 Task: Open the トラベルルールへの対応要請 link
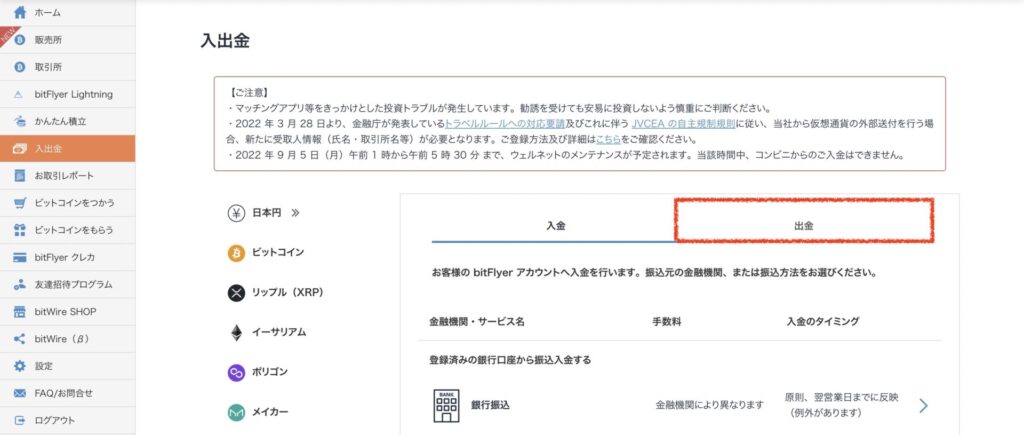click(505, 124)
